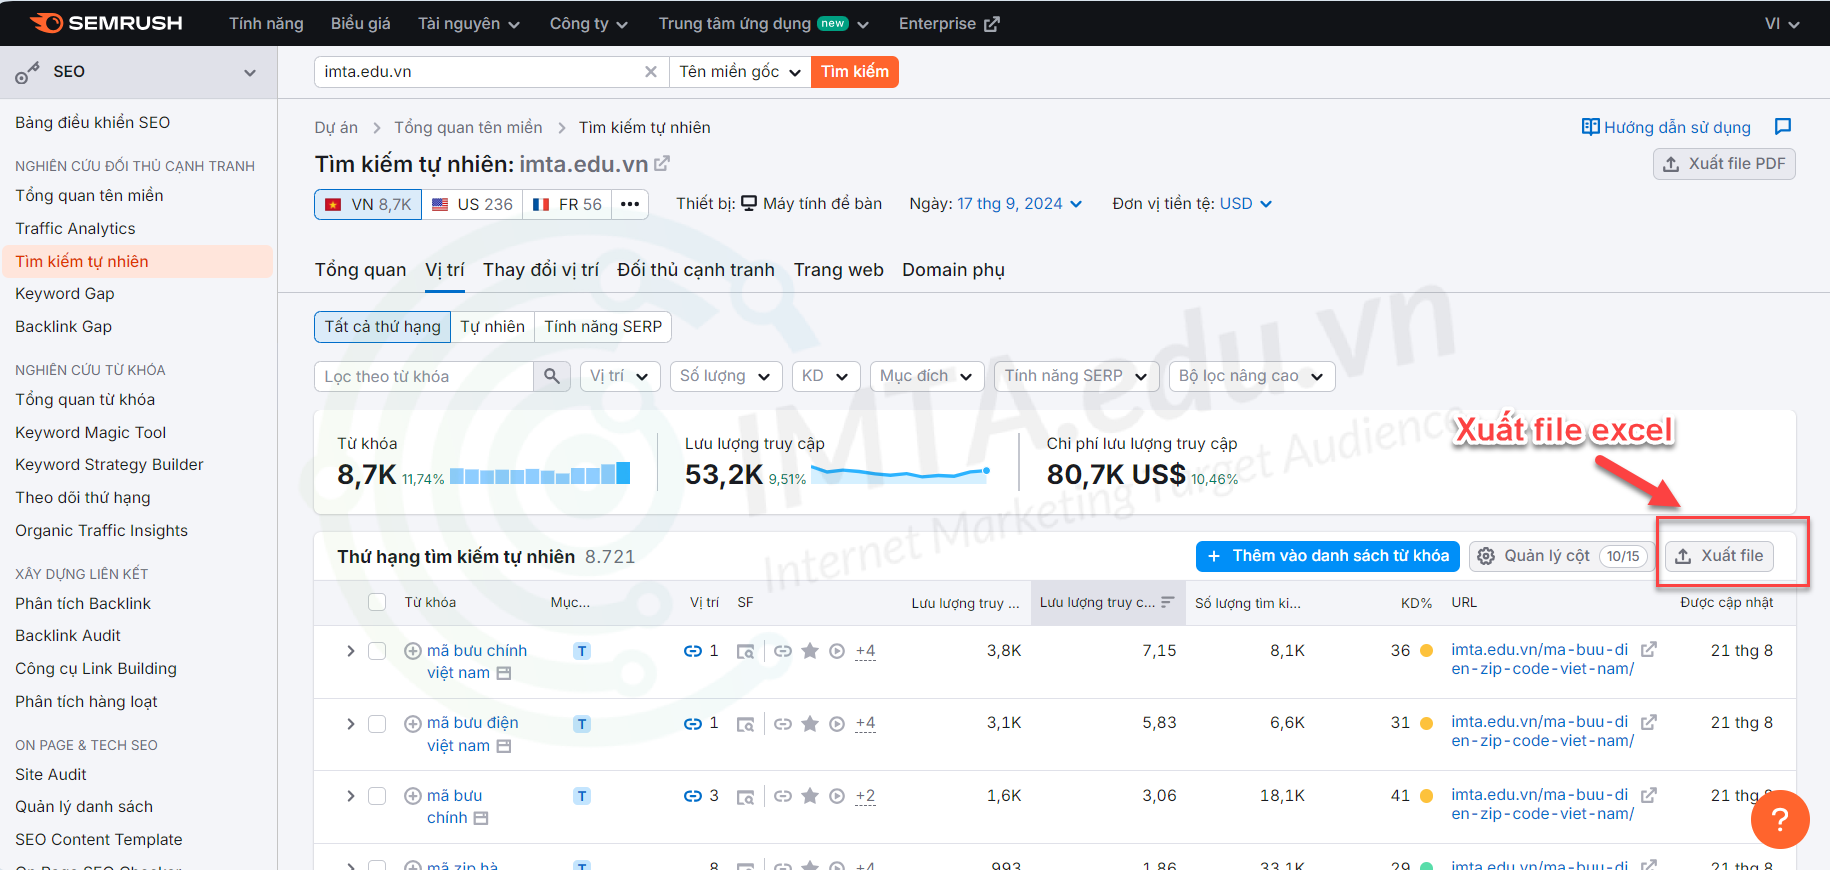Click the blue link icon at position 3
The image size is (1830, 870).
(x=692, y=796)
